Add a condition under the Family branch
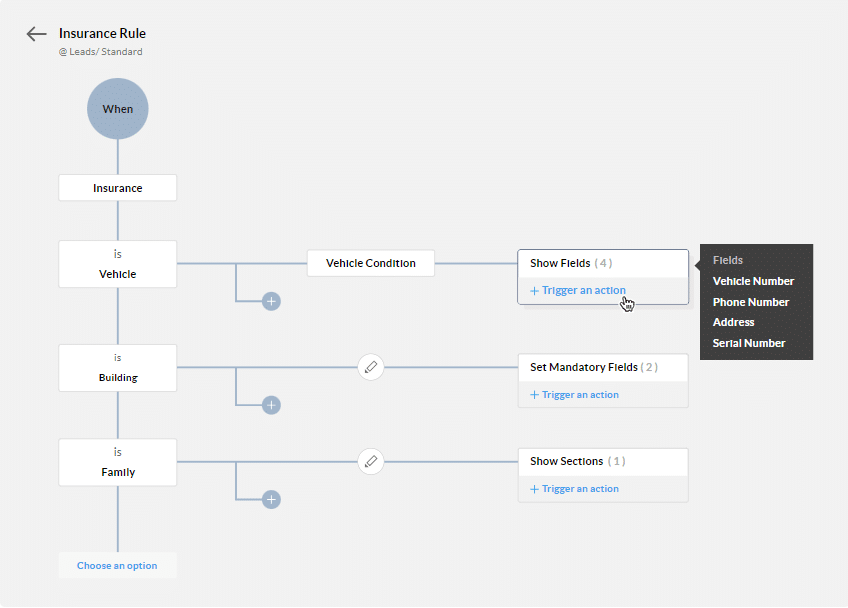 [x=270, y=498]
